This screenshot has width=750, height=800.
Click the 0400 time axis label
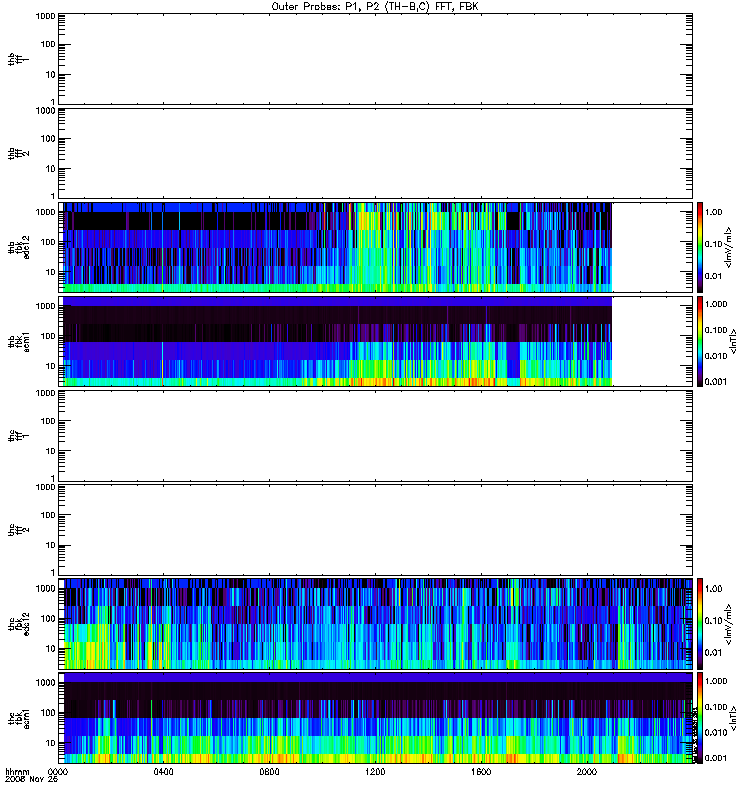[x=164, y=771]
